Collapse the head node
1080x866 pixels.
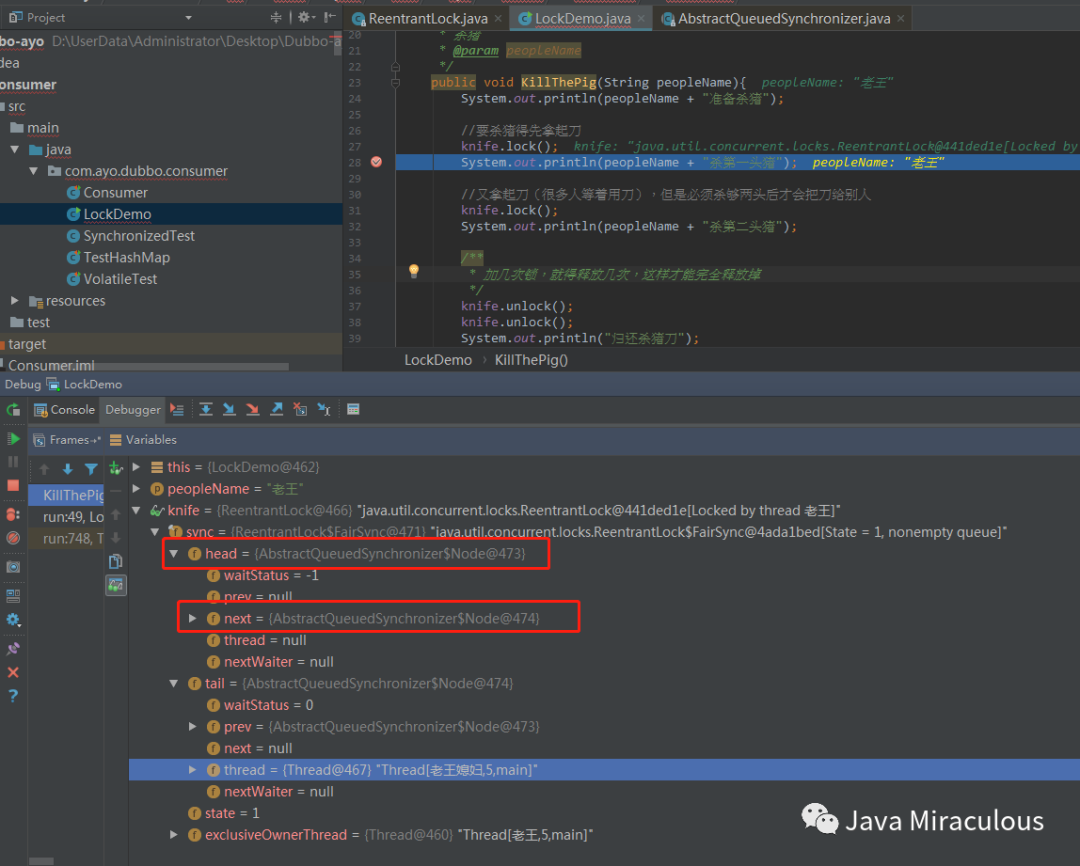(174, 553)
